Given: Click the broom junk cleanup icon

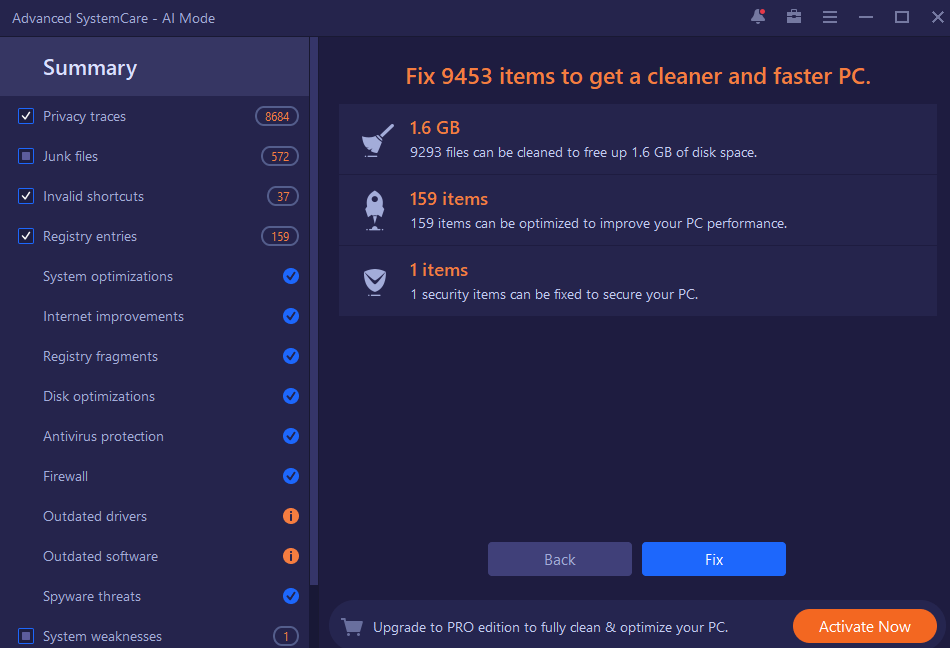Looking at the screenshot, I should (x=377, y=140).
